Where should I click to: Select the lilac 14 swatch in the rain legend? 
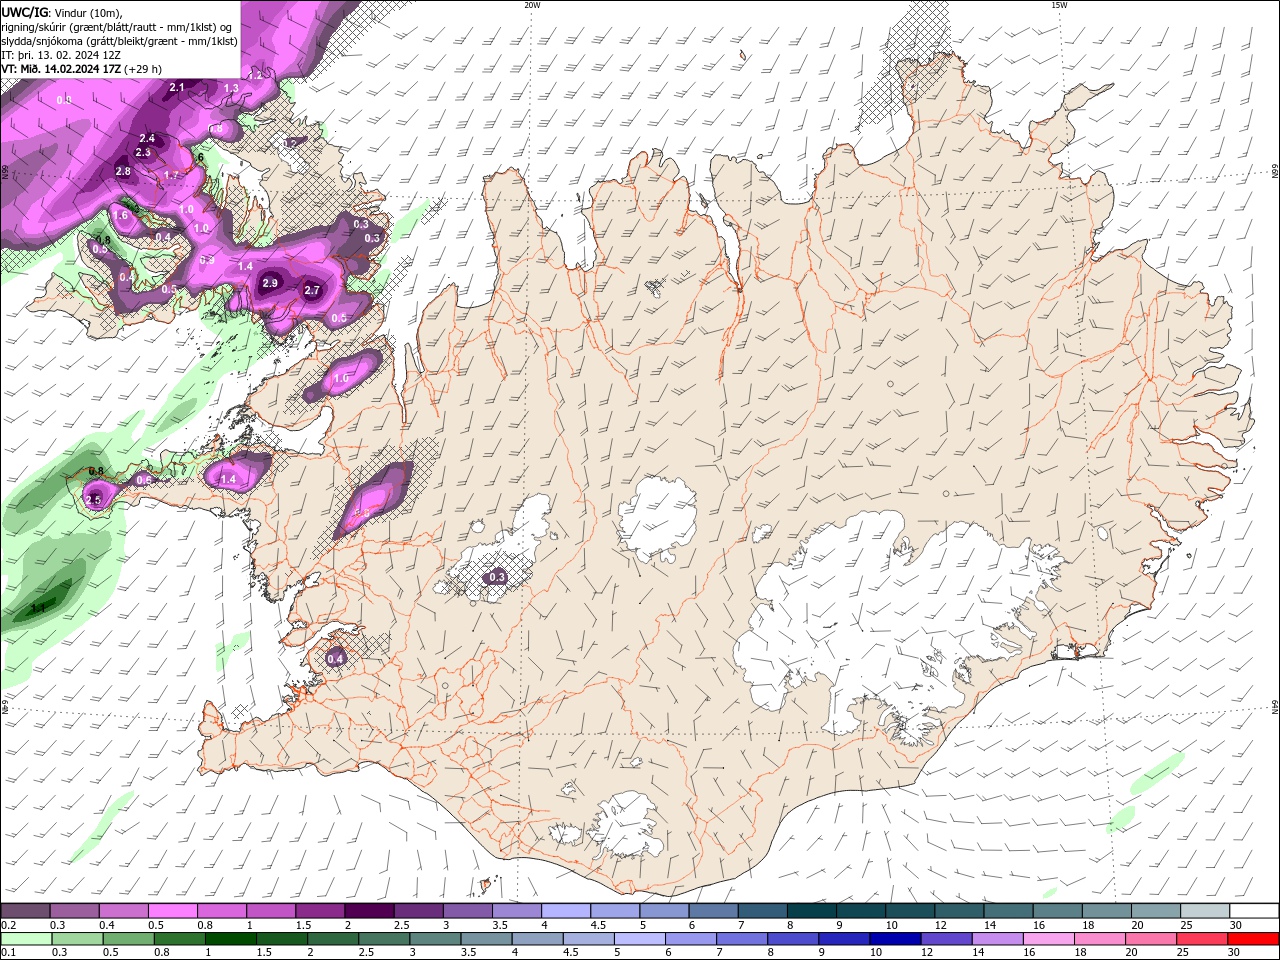pos(997,939)
